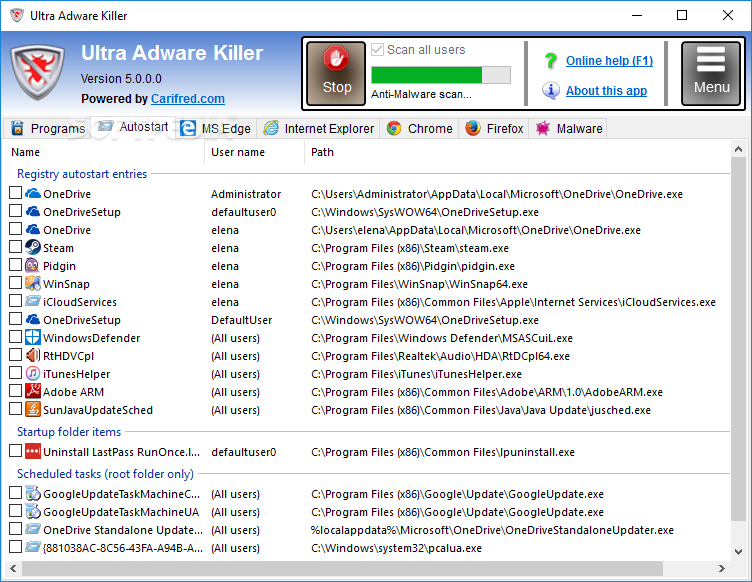Check the iCloudServices entry checkbox

15,301
